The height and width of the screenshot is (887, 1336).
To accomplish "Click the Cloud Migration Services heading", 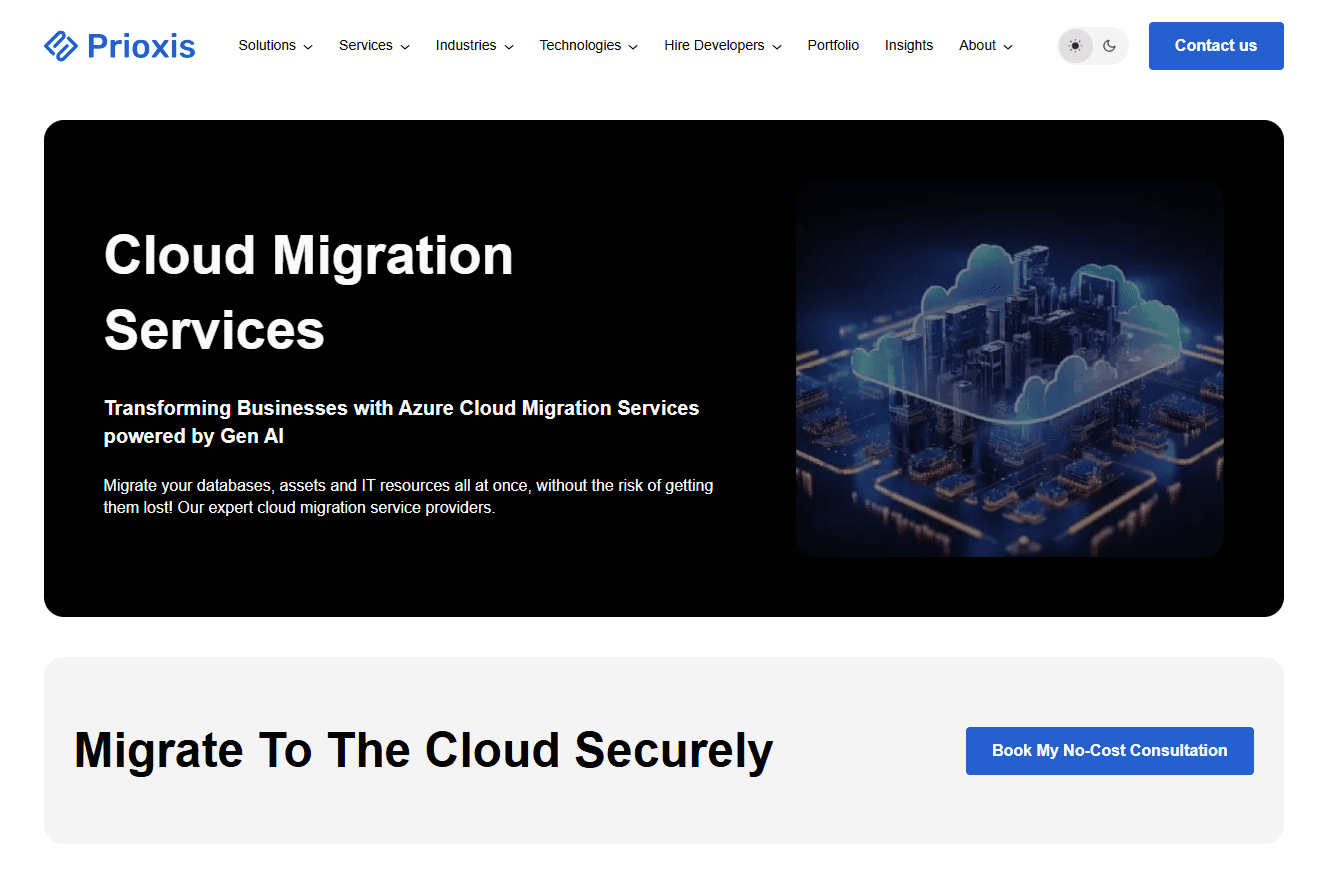I will pos(308,292).
